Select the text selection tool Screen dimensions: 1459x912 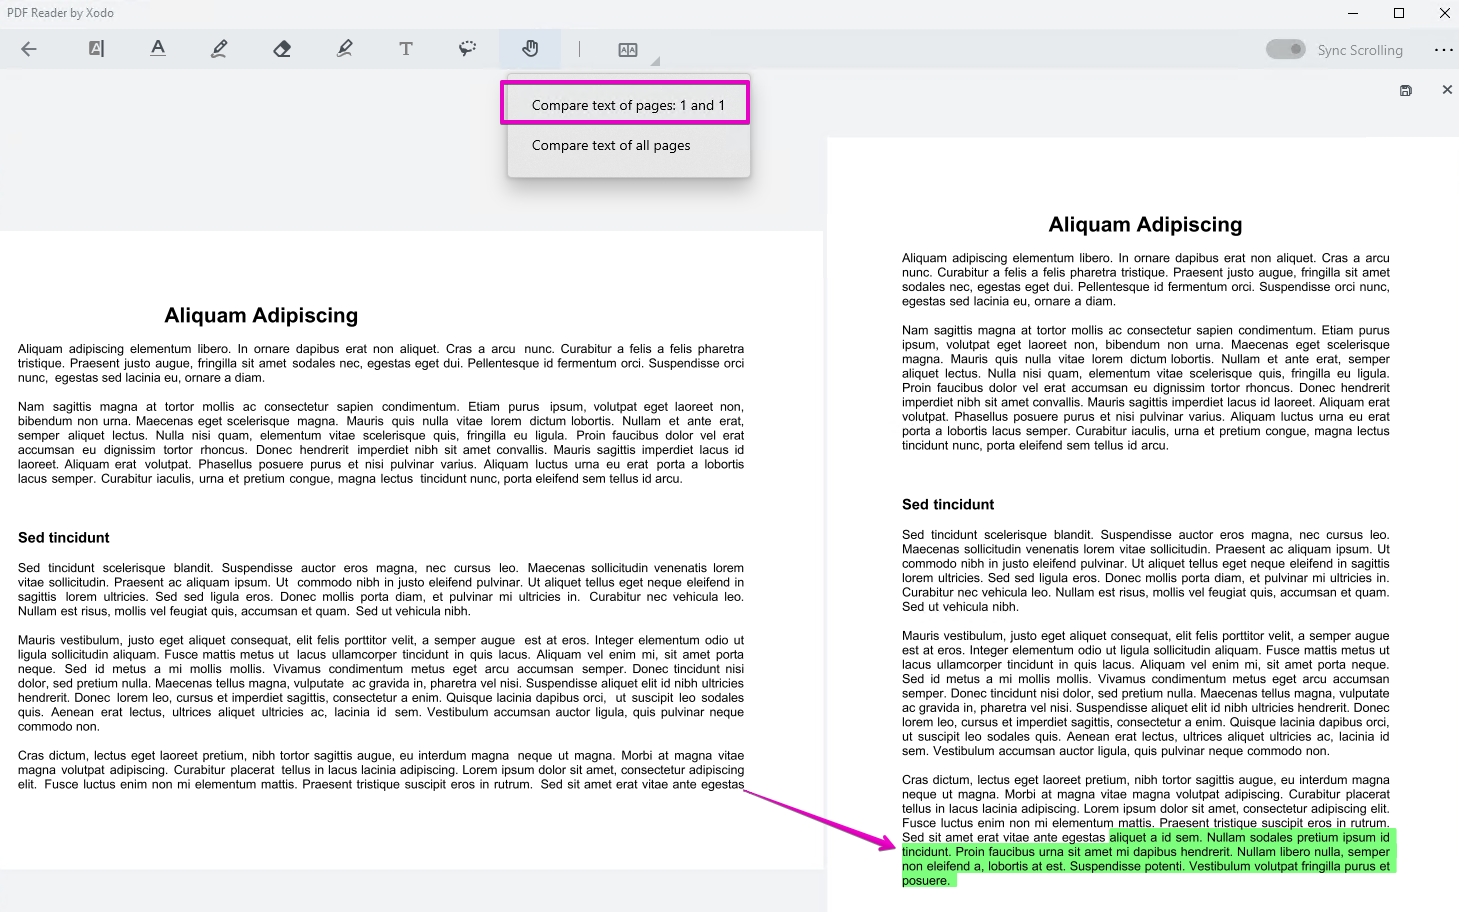tap(96, 48)
